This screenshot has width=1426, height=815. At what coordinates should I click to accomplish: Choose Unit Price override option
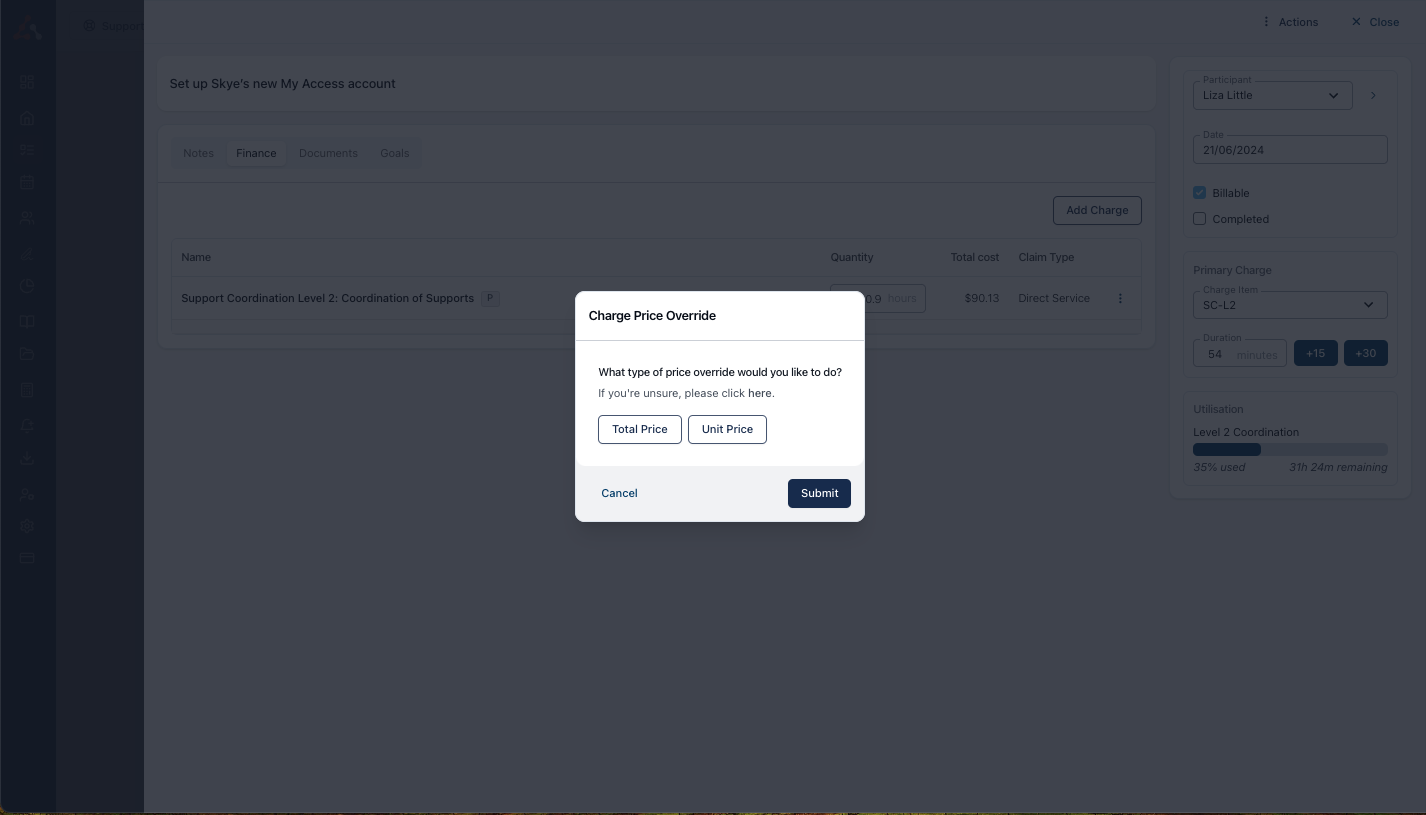727,429
